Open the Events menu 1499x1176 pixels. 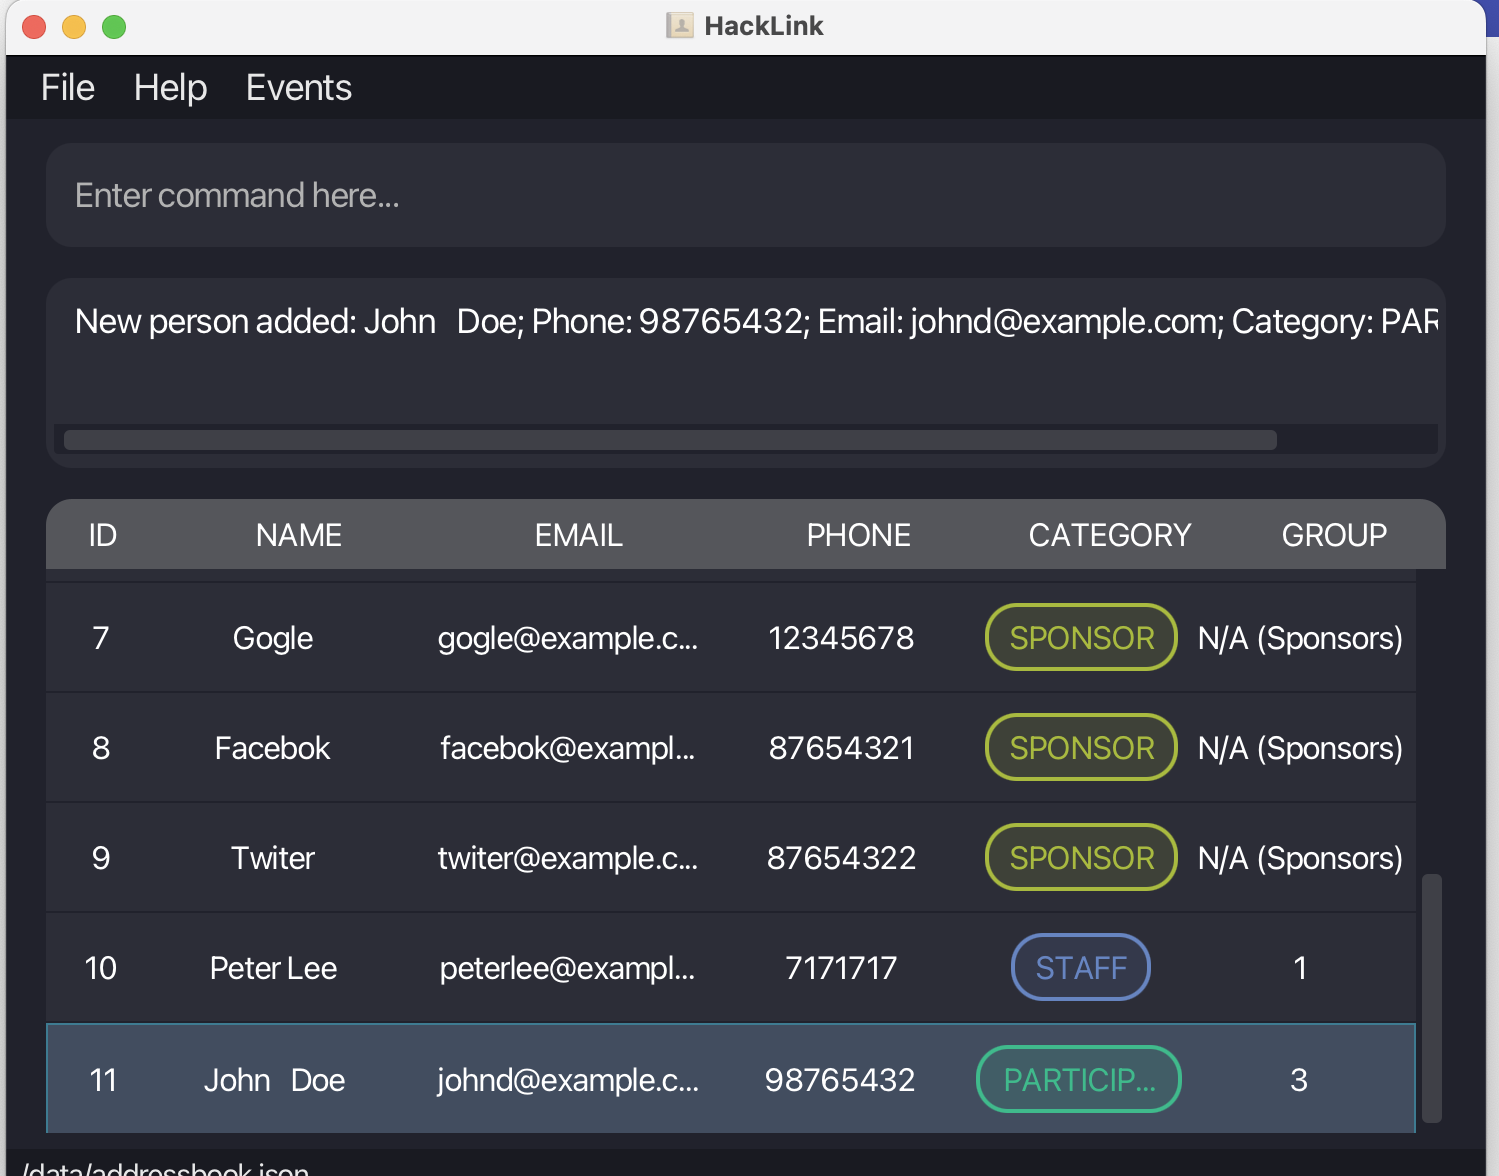(x=299, y=88)
